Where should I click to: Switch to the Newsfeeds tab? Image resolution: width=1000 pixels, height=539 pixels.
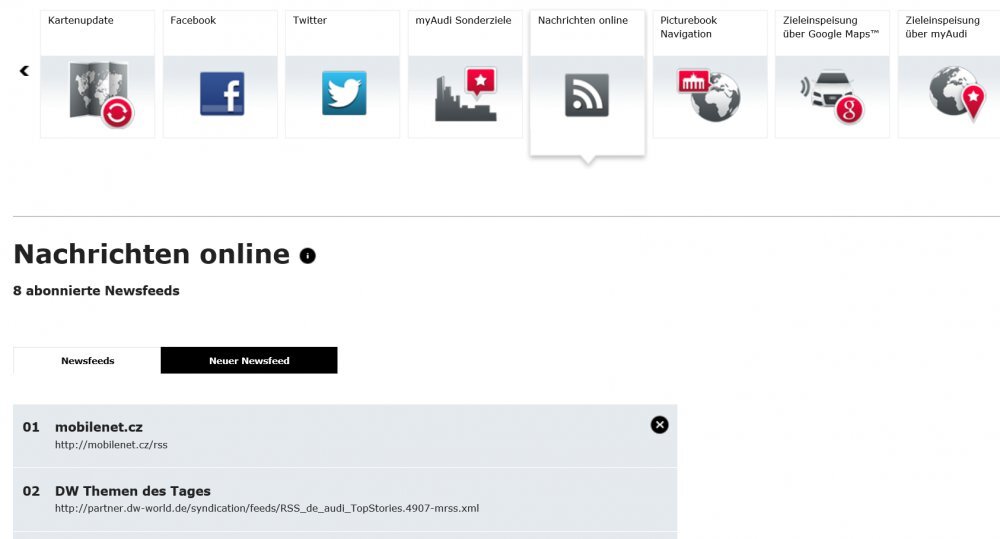88,361
